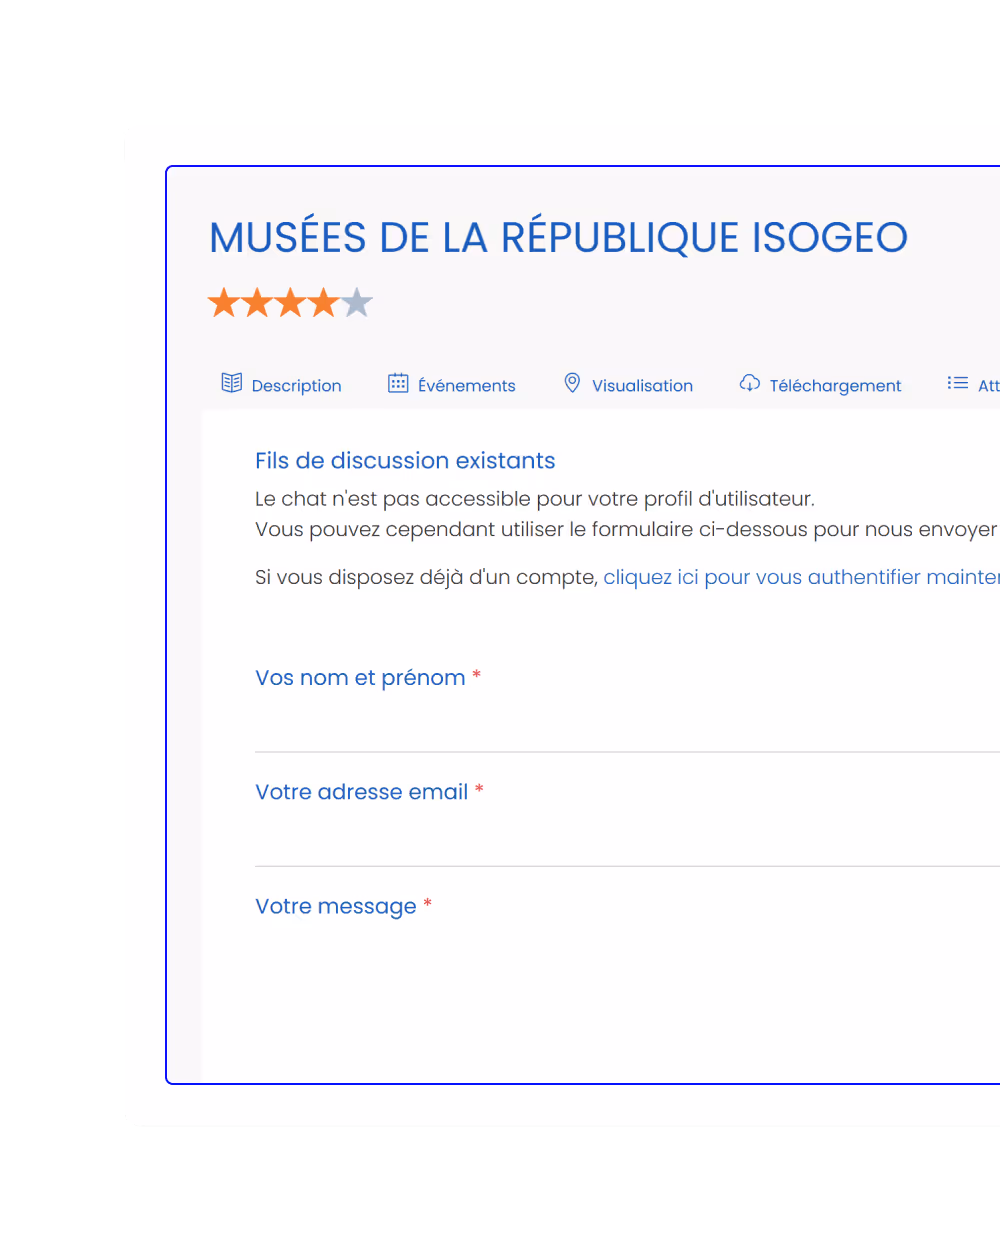The width and height of the screenshot is (1000, 1250).
Task: Open the Téléchargement tab
Action: click(x=835, y=385)
